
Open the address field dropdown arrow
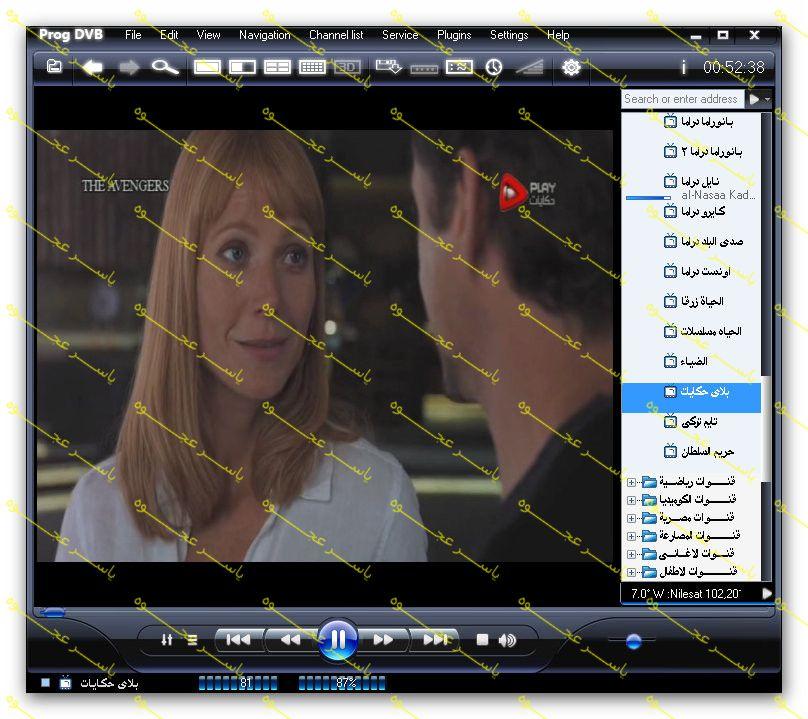tap(767, 99)
